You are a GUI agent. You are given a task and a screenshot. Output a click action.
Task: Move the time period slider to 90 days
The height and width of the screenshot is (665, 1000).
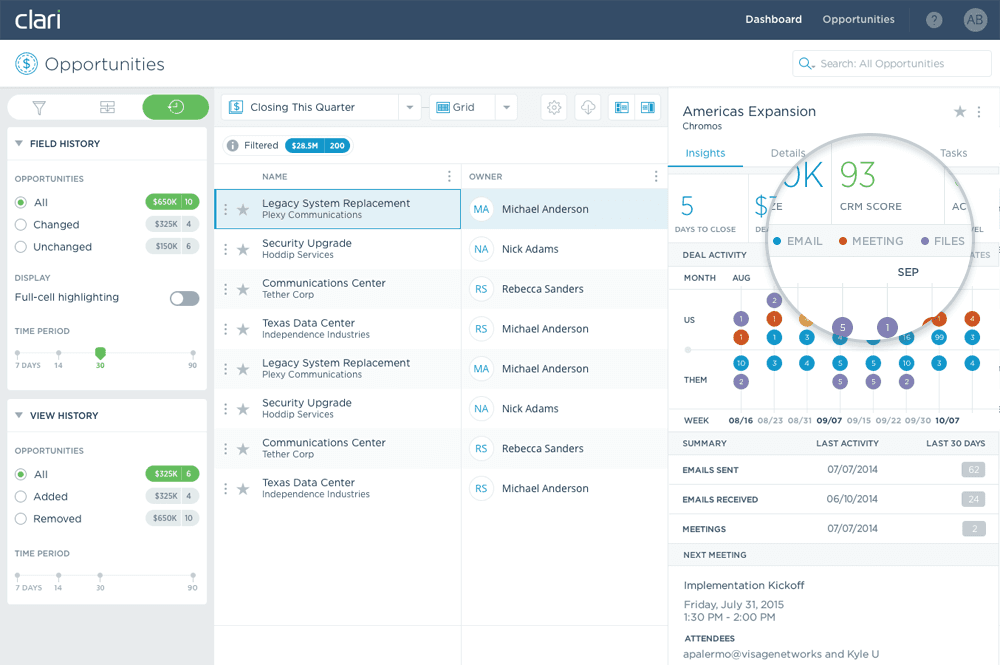[x=192, y=354]
